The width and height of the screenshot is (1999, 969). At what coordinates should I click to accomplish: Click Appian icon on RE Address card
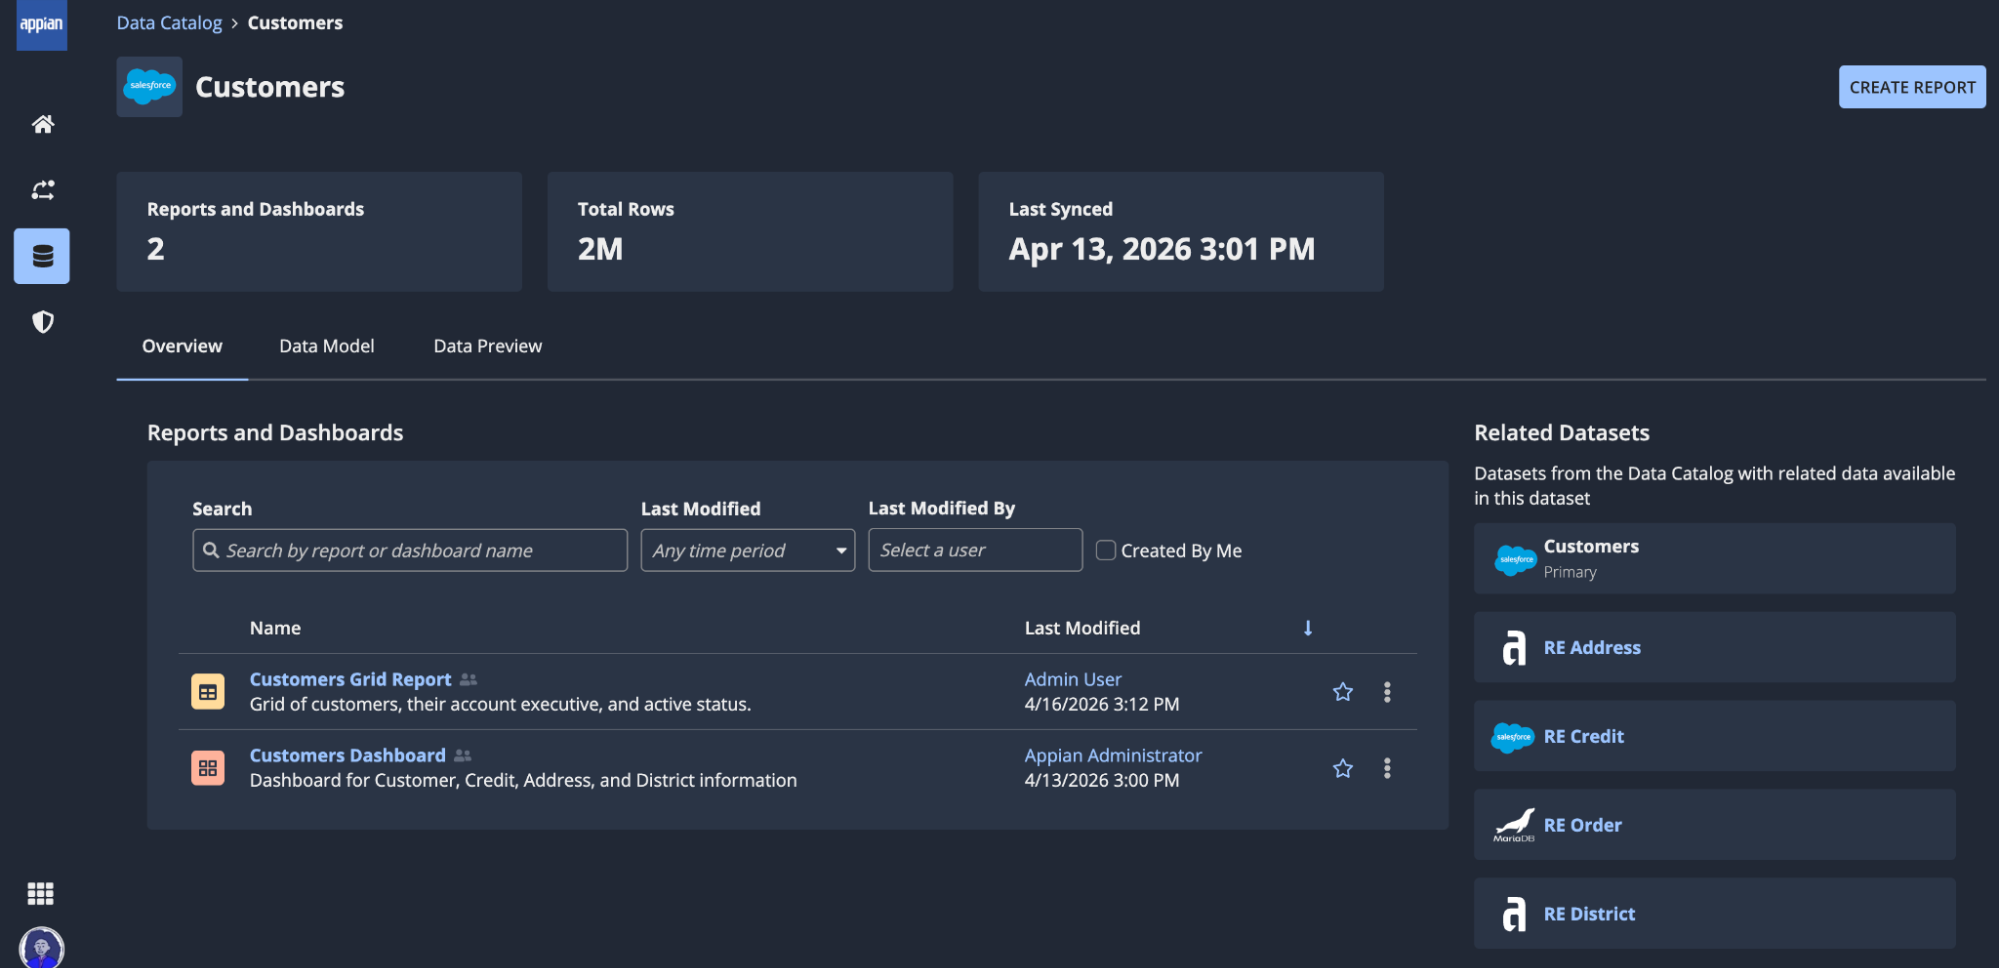1514,648
